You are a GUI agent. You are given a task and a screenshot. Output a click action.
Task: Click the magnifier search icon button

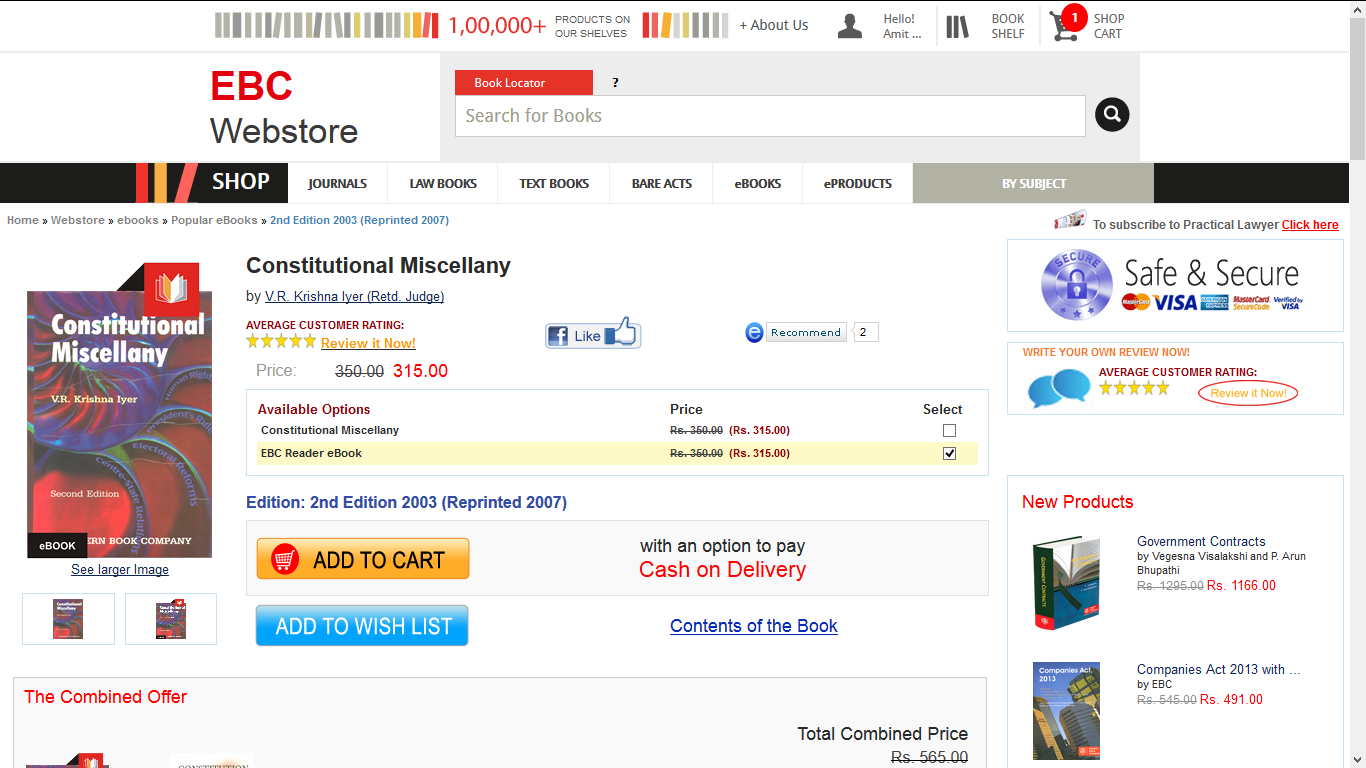(x=1112, y=115)
